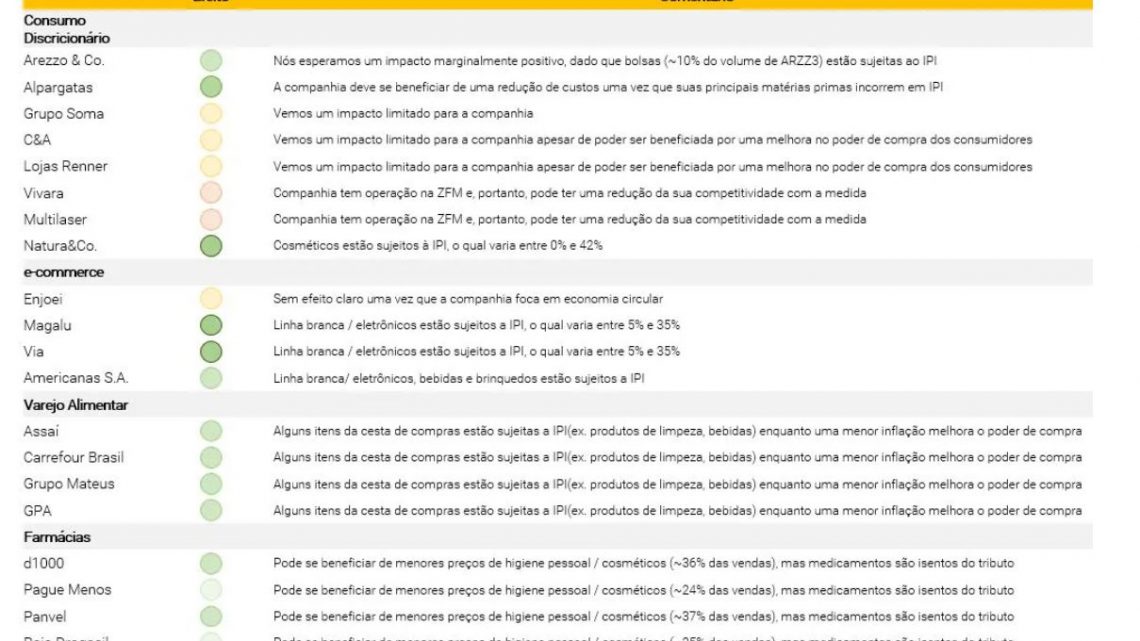Click the green circle beside d1000
Screen dimensions: 1140x641
pyautogui.click(x=211, y=563)
